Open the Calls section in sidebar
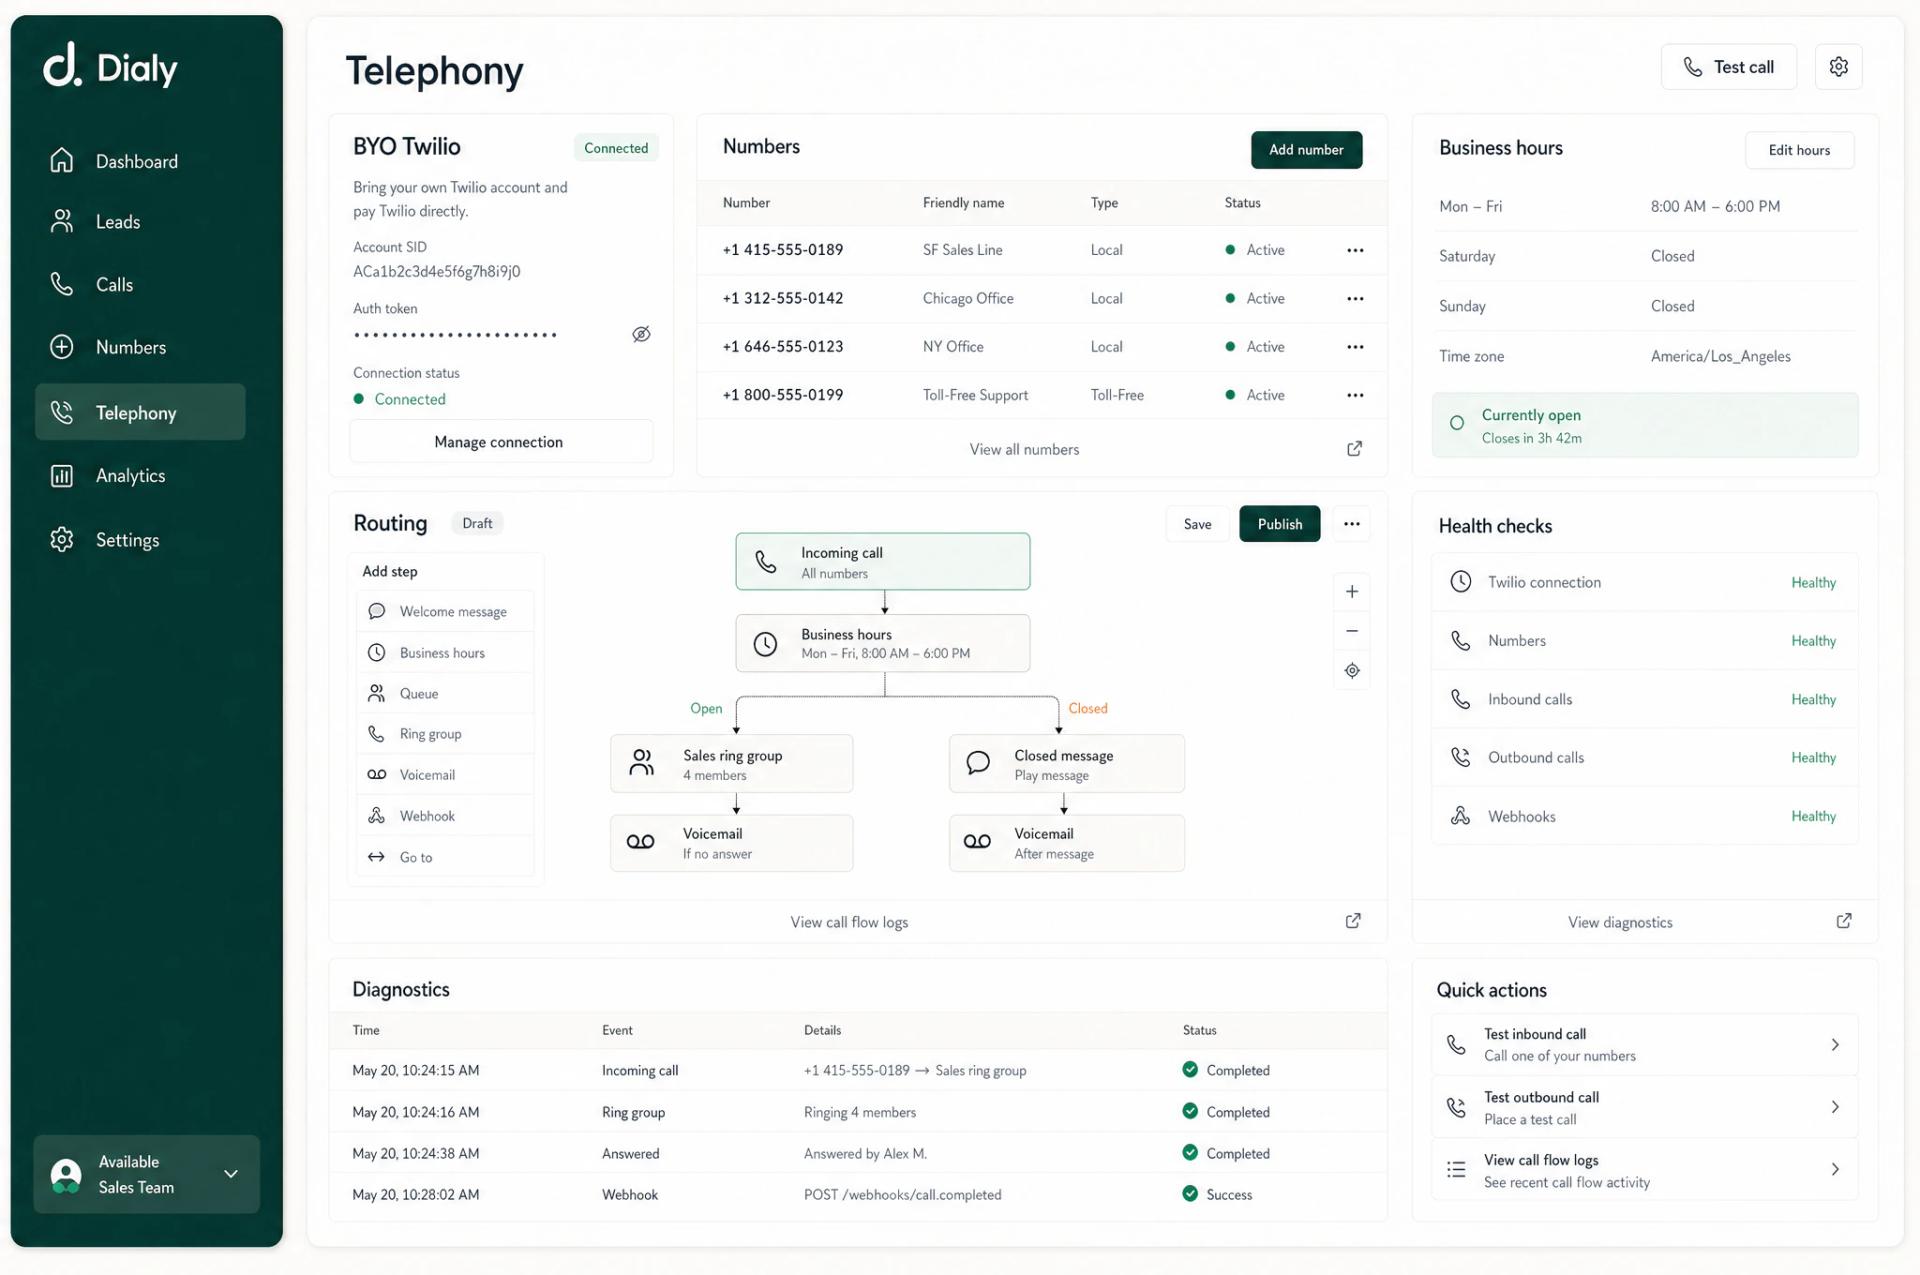The width and height of the screenshot is (1920, 1275). (x=114, y=284)
